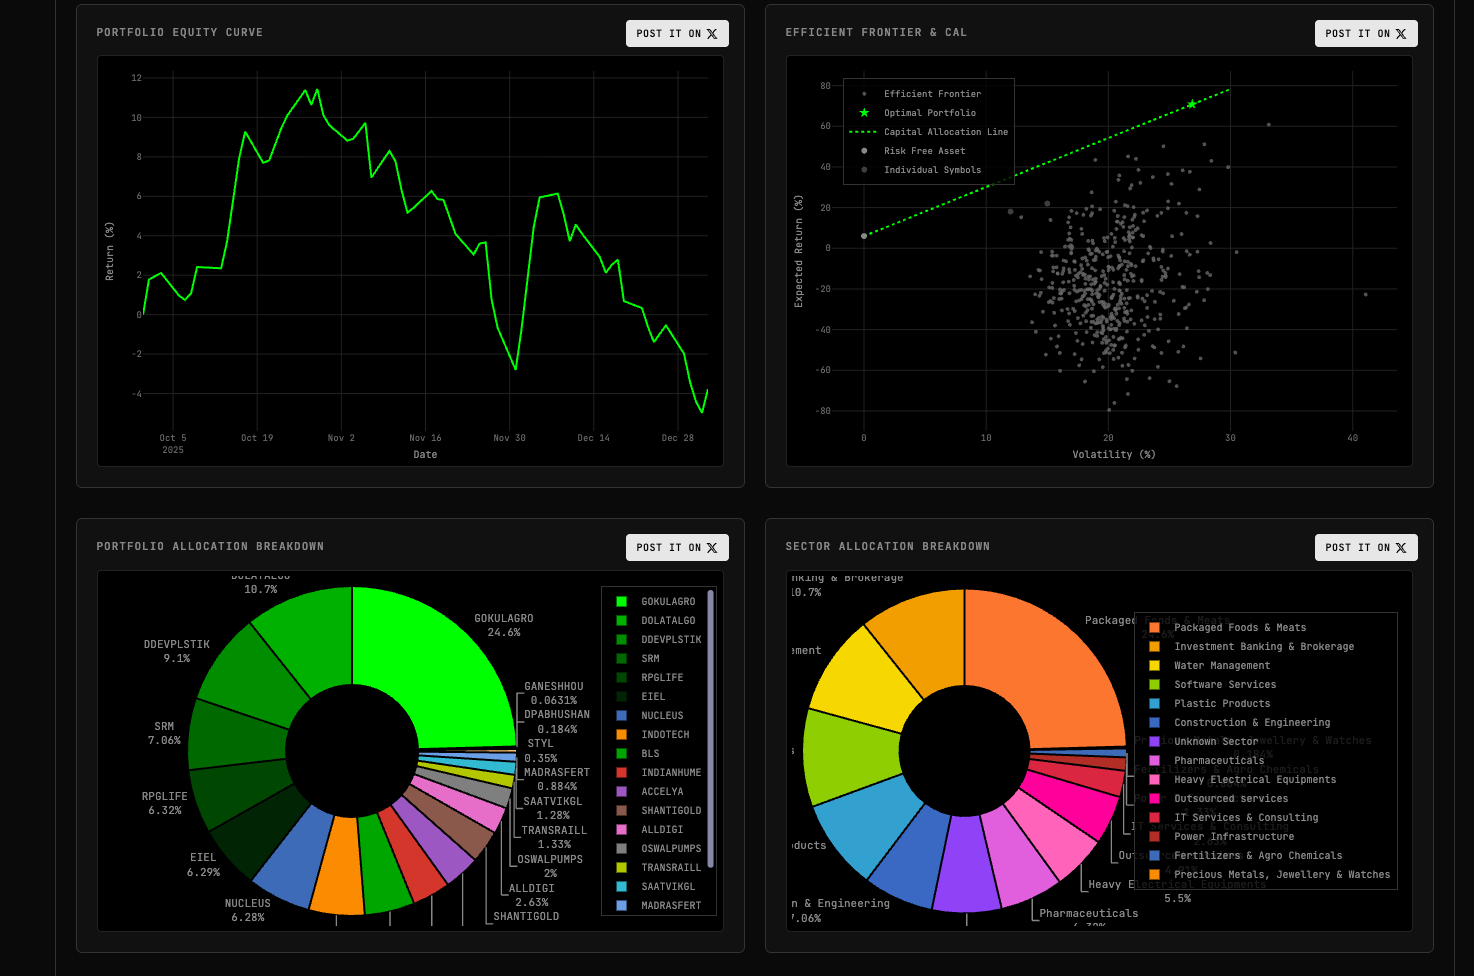This screenshot has height=976, width=1474.
Task: Click the IT Services & Consulting legend marker
Action: pos(1155,817)
